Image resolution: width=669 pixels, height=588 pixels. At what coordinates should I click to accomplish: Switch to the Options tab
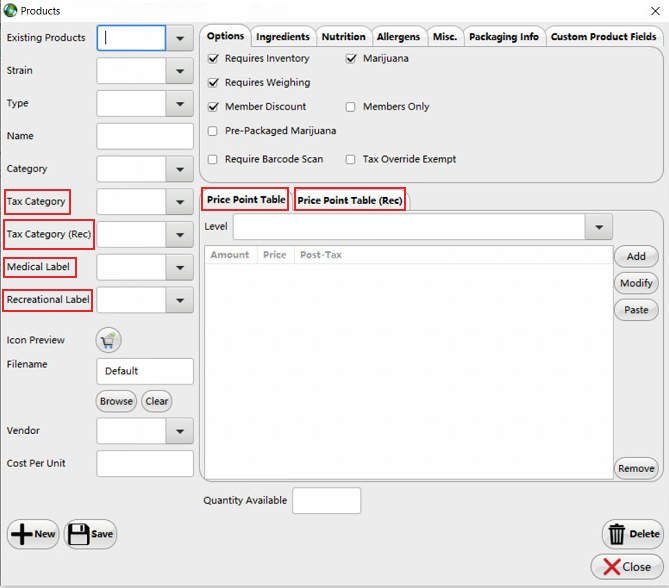[225, 36]
